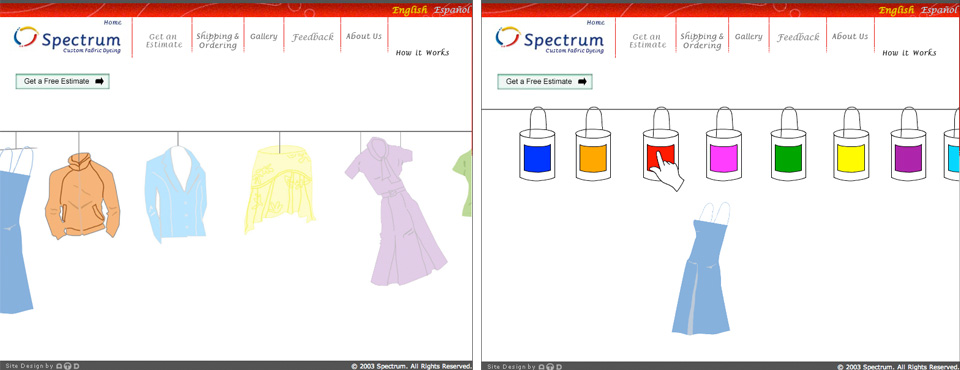
Task: Pick the lavender dress on the rack
Action: [397, 211]
